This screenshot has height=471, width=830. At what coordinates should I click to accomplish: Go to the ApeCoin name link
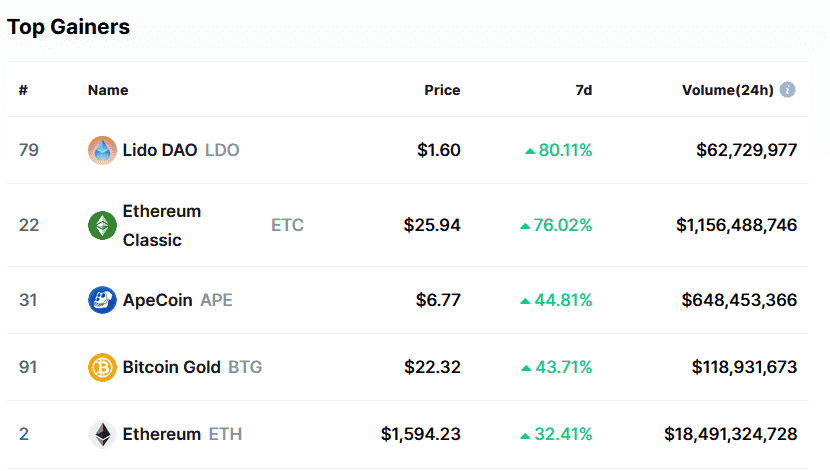tap(158, 300)
